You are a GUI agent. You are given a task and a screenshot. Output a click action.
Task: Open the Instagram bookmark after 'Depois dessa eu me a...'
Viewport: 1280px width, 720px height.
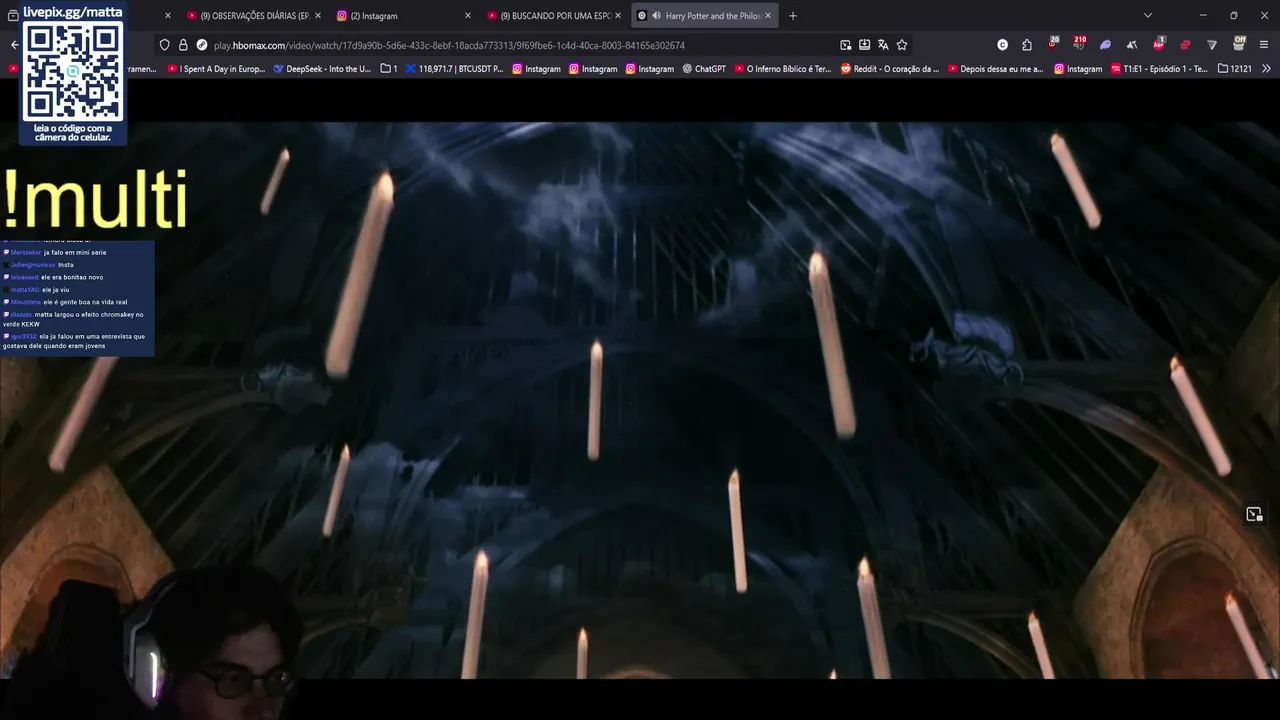(1078, 69)
